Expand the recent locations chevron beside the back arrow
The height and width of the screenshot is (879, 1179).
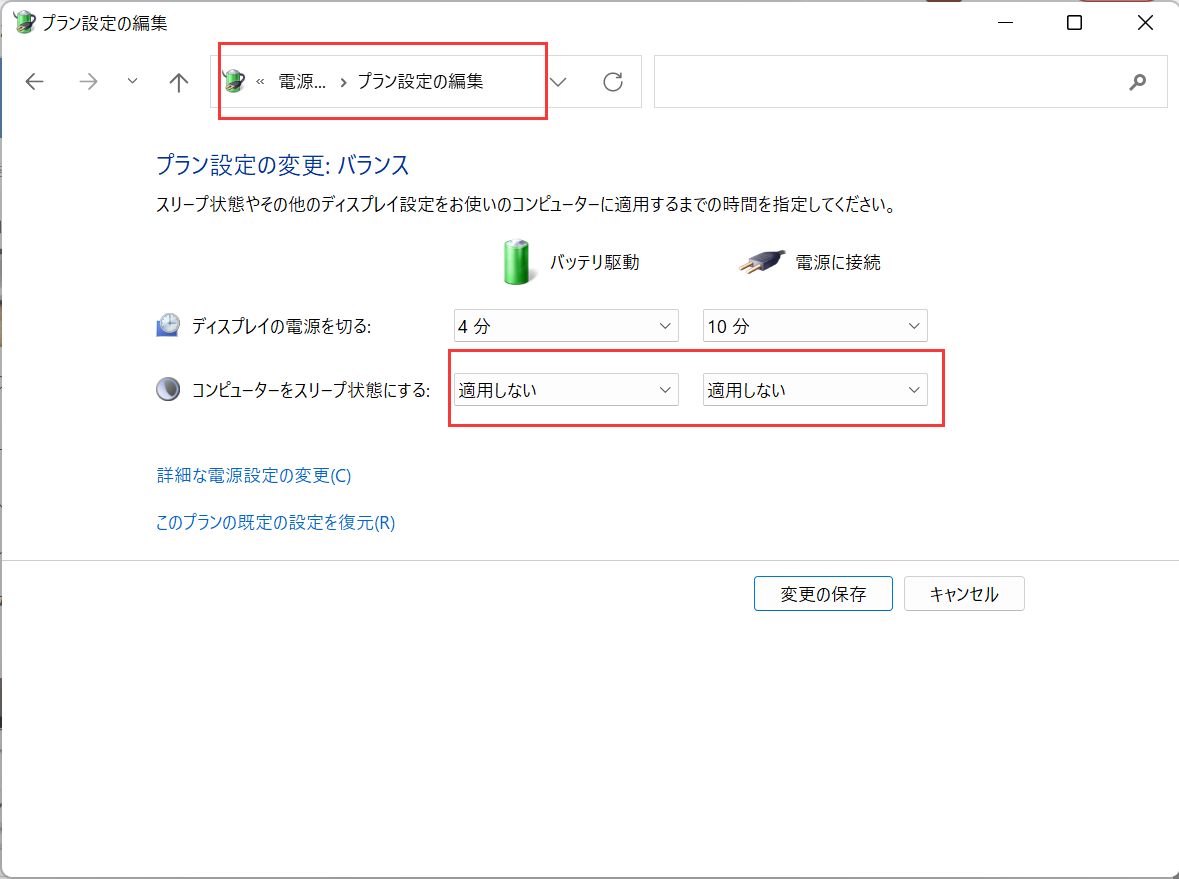(x=131, y=81)
